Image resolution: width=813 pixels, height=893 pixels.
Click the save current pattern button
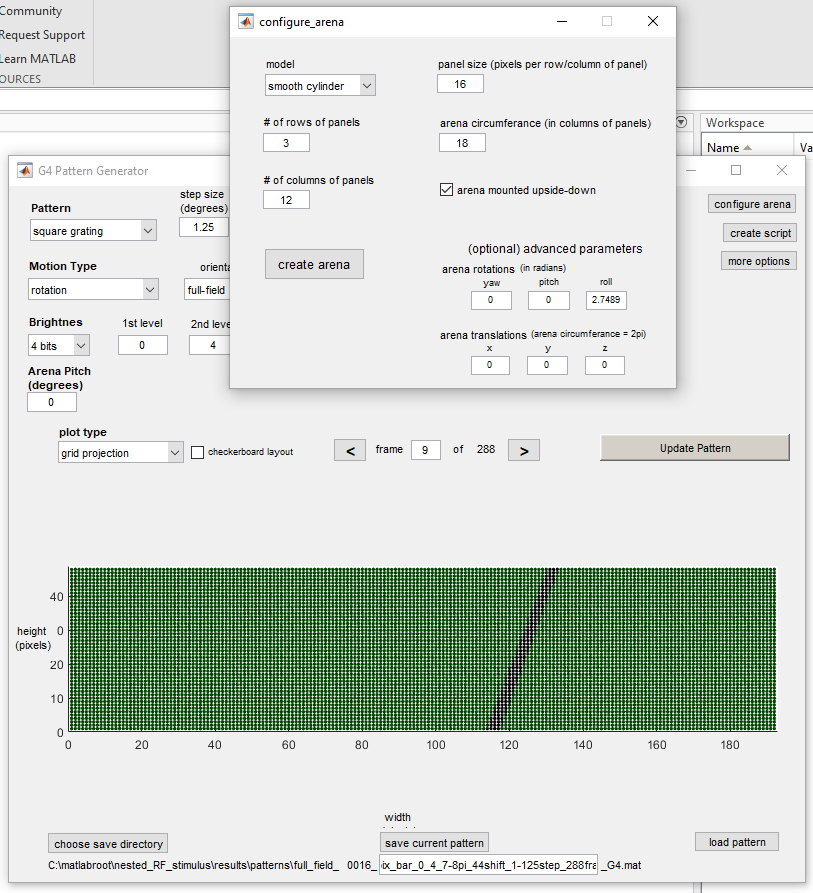[x=435, y=843]
